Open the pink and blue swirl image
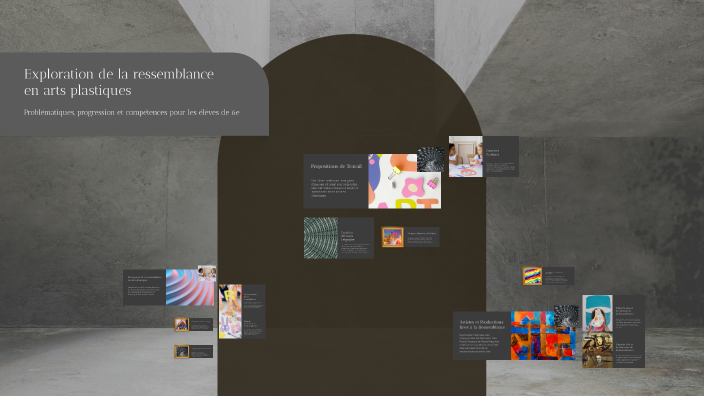The width and height of the screenshot is (704, 396). point(190,287)
